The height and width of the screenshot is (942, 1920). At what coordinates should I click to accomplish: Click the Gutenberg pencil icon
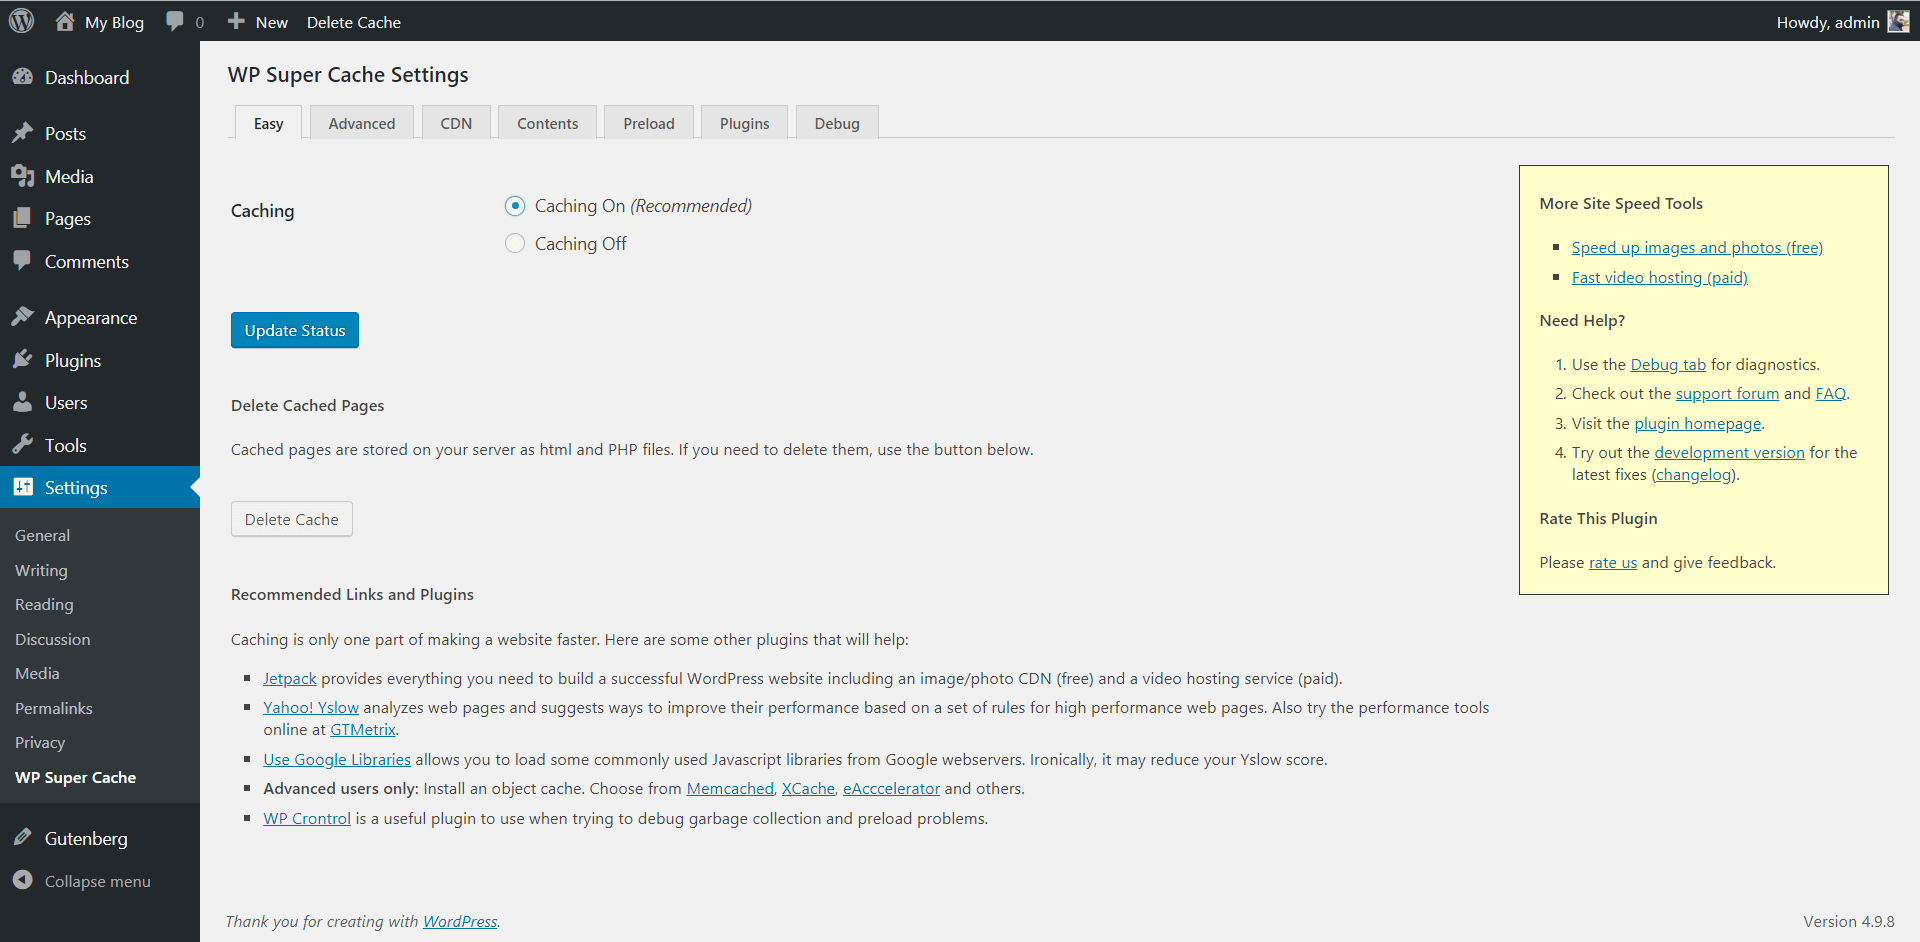(23, 838)
